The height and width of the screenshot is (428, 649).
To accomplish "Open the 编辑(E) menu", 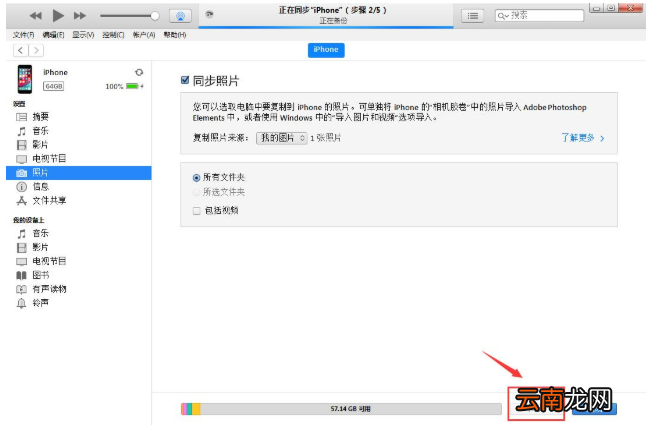I will coord(53,35).
